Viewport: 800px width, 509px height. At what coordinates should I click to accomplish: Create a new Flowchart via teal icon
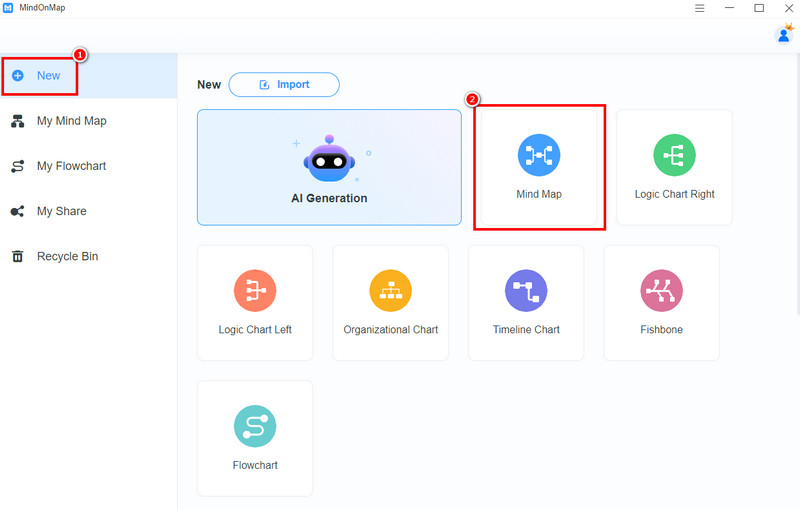click(x=255, y=425)
